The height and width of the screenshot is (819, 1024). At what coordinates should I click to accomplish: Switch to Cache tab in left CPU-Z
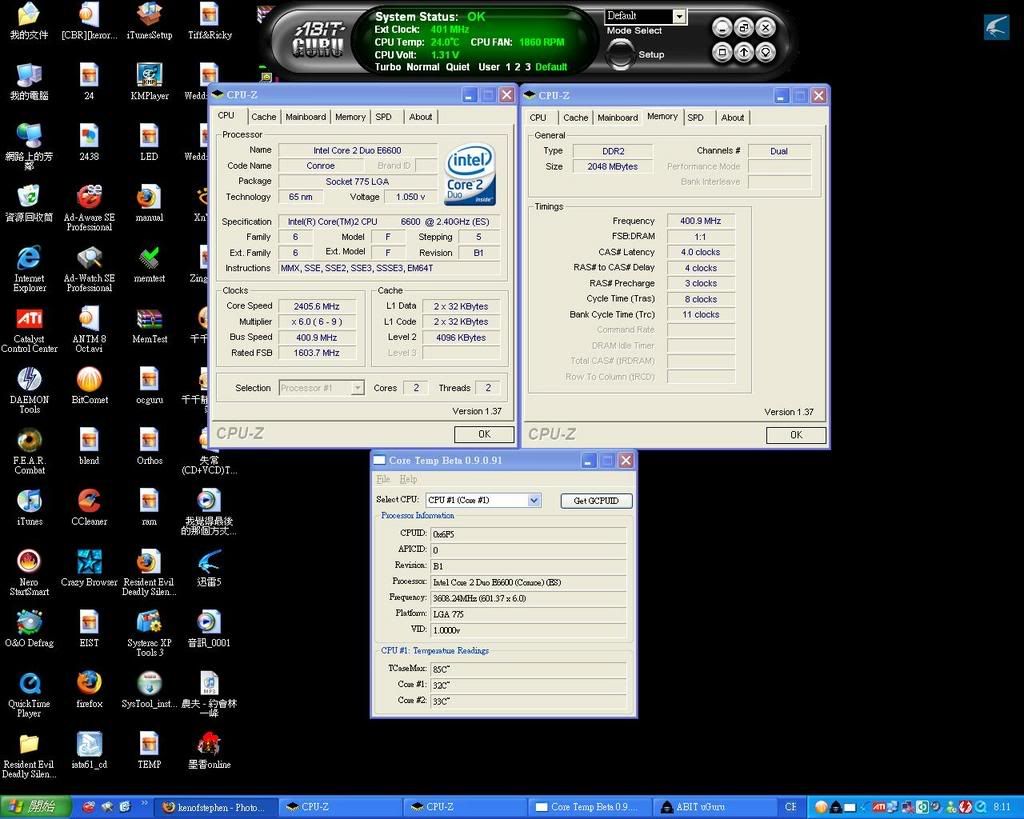[x=264, y=117]
